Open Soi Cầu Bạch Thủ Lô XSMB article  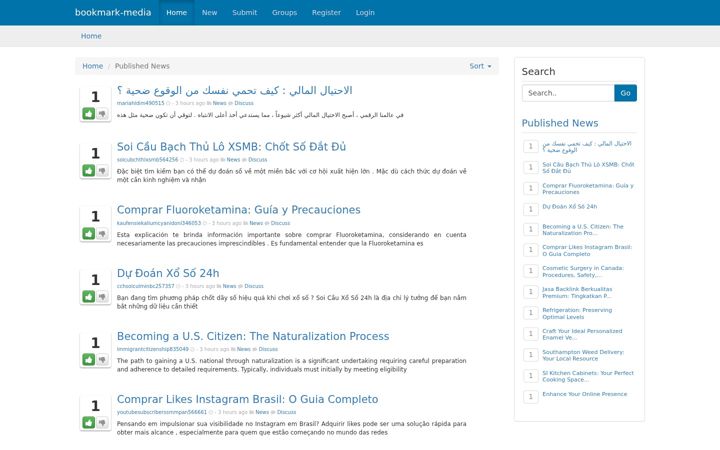click(x=231, y=147)
